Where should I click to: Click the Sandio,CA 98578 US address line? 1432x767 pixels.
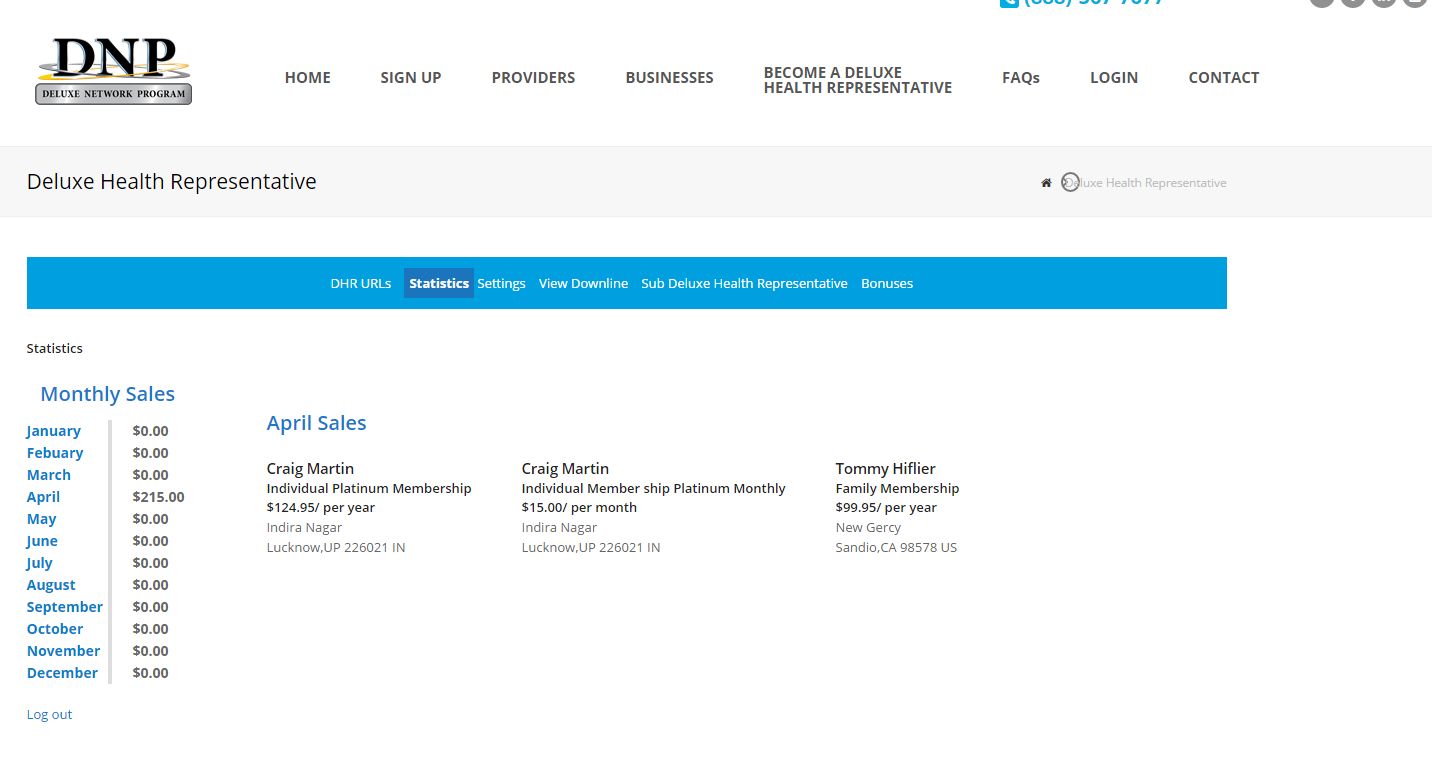pos(896,548)
